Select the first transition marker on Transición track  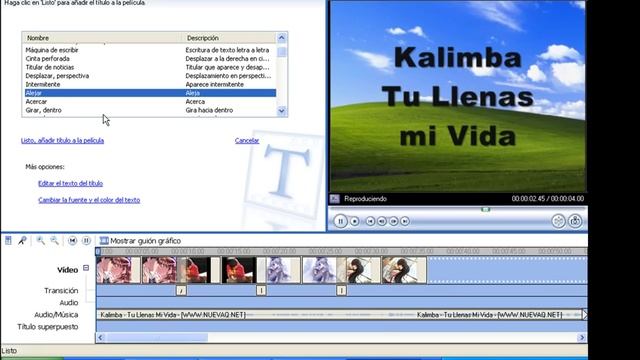click(181, 290)
